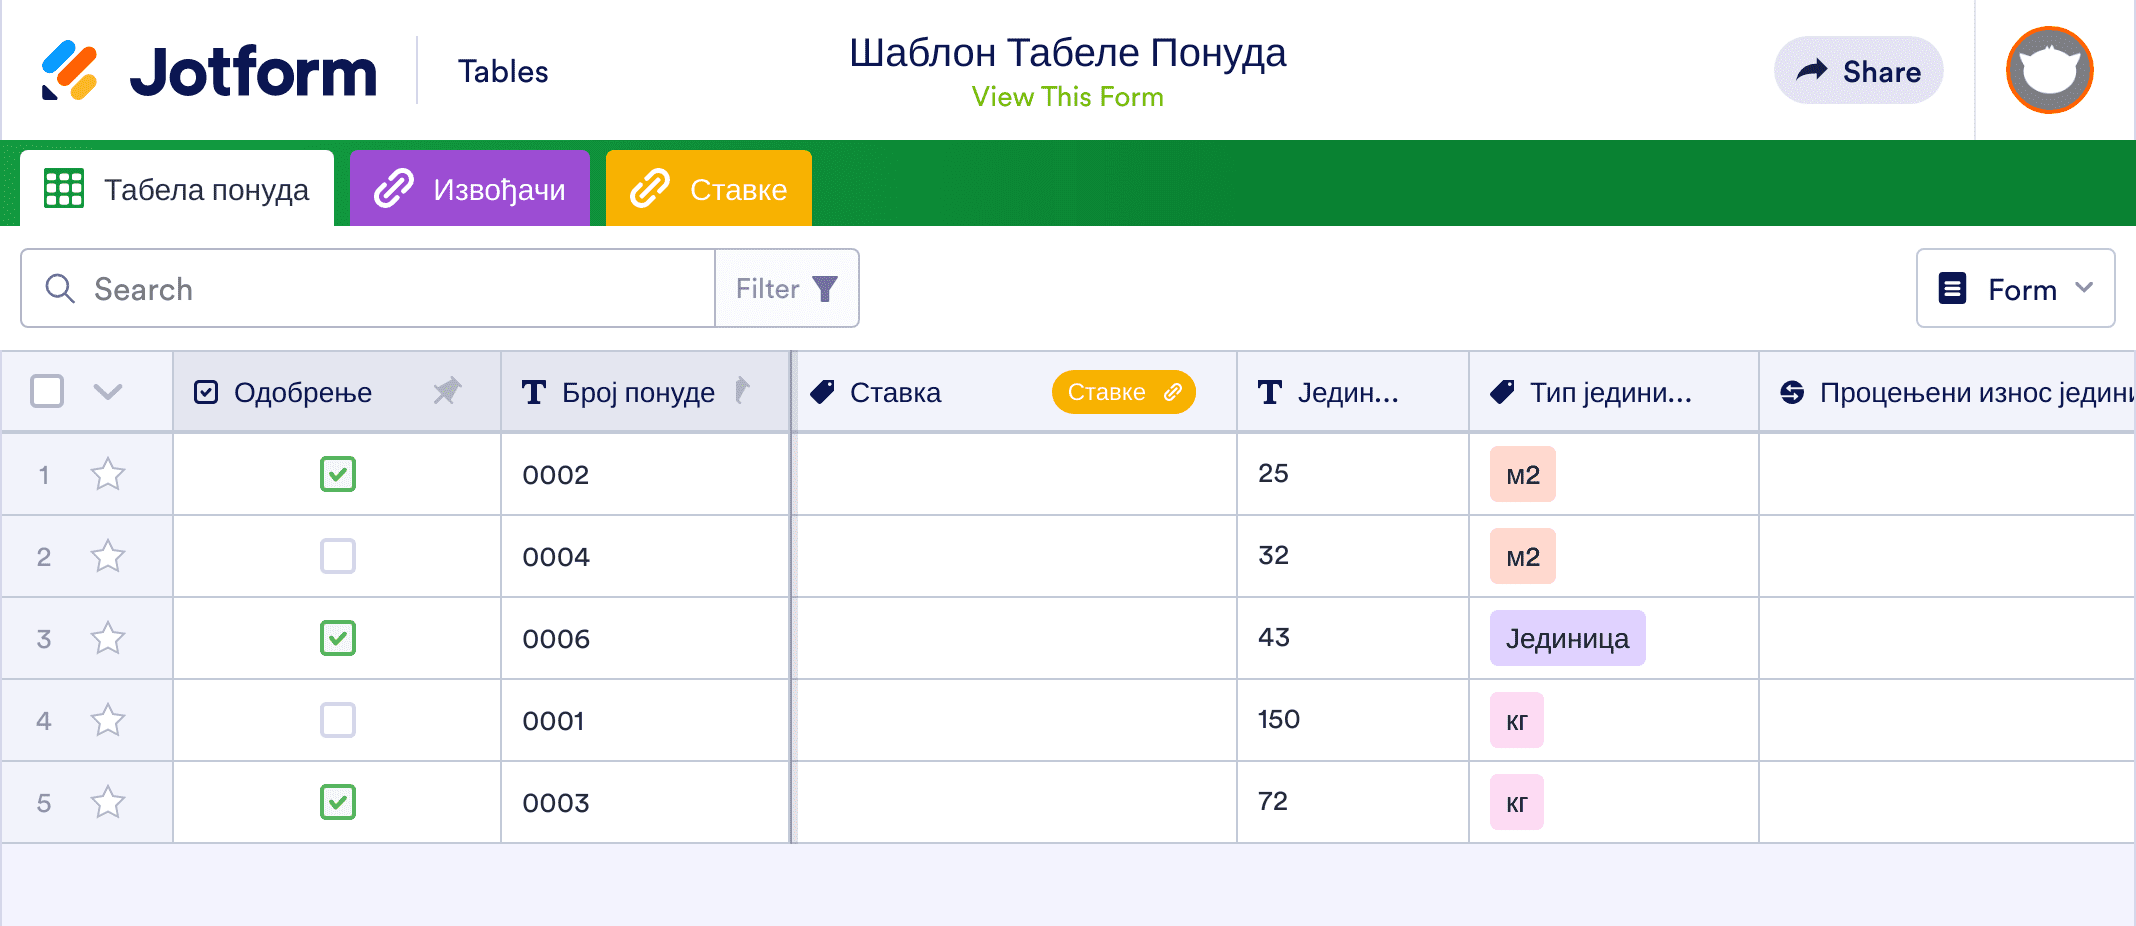Open the Form view dropdown
The height and width of the screenshot is (926, 2136).
pos(2014,288)
